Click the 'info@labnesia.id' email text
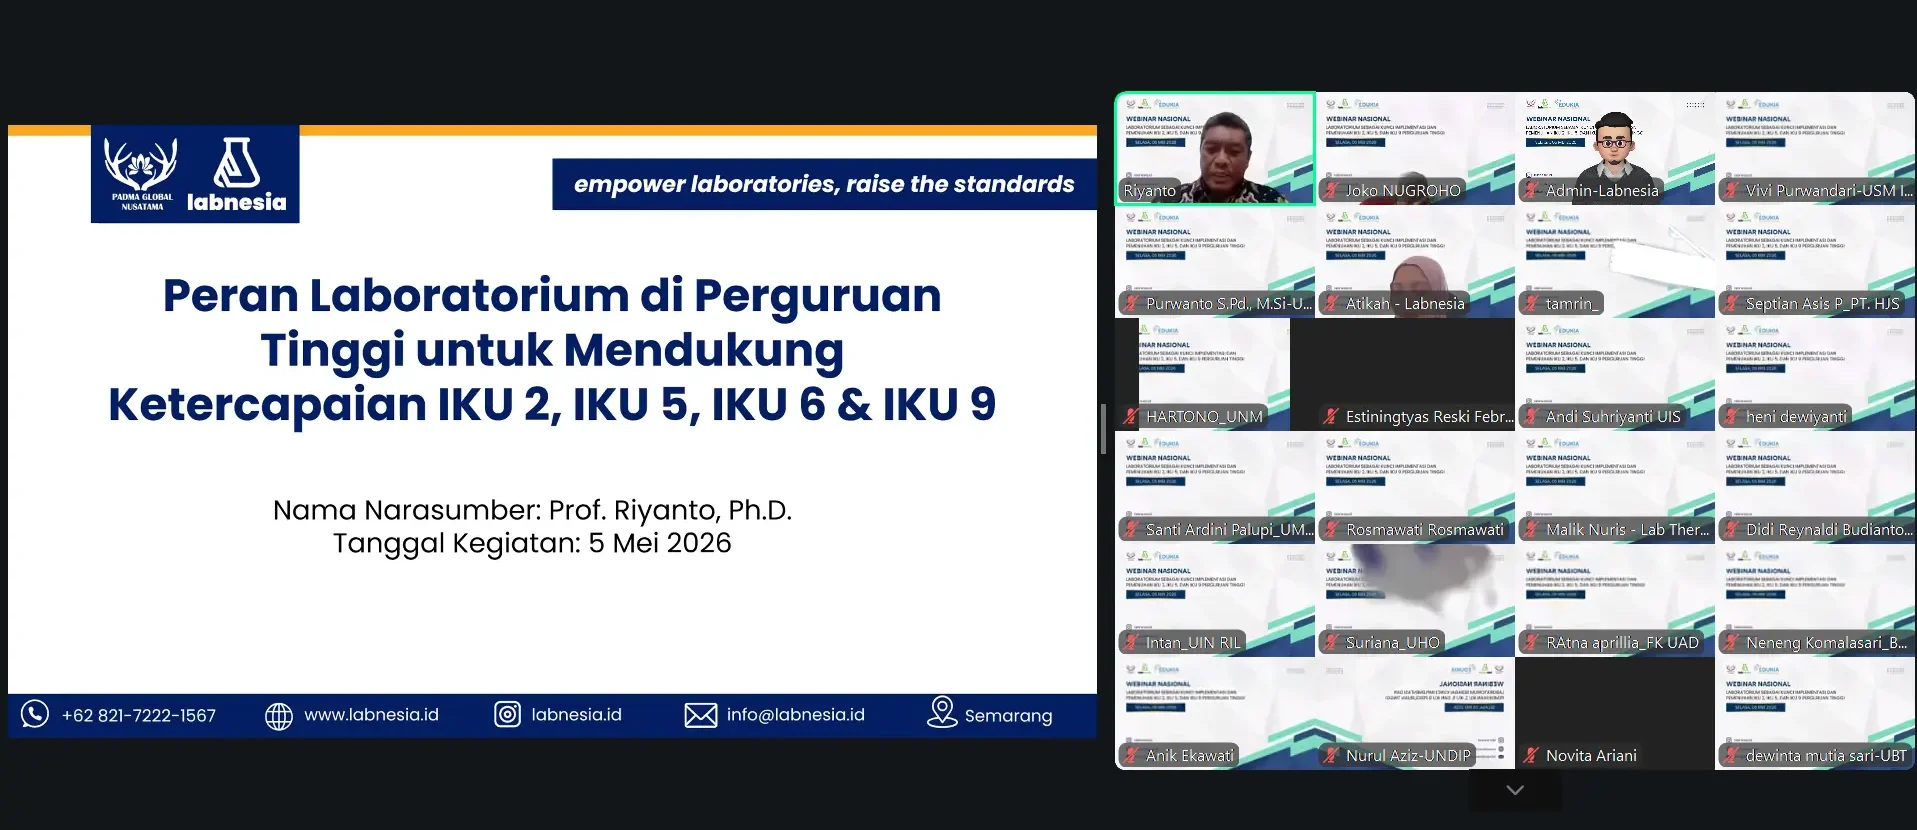This screenshot has width=1917, height=830. [796, 715]
